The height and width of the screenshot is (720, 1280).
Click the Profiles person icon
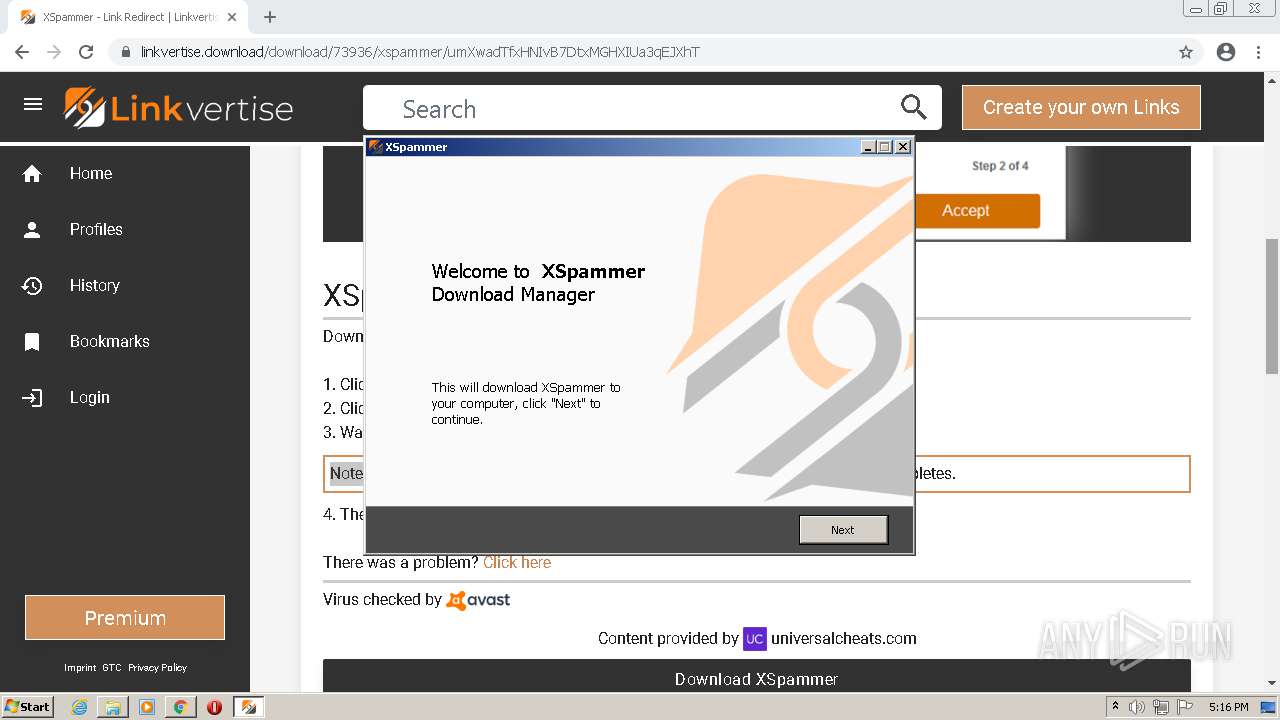coord(32,230)
